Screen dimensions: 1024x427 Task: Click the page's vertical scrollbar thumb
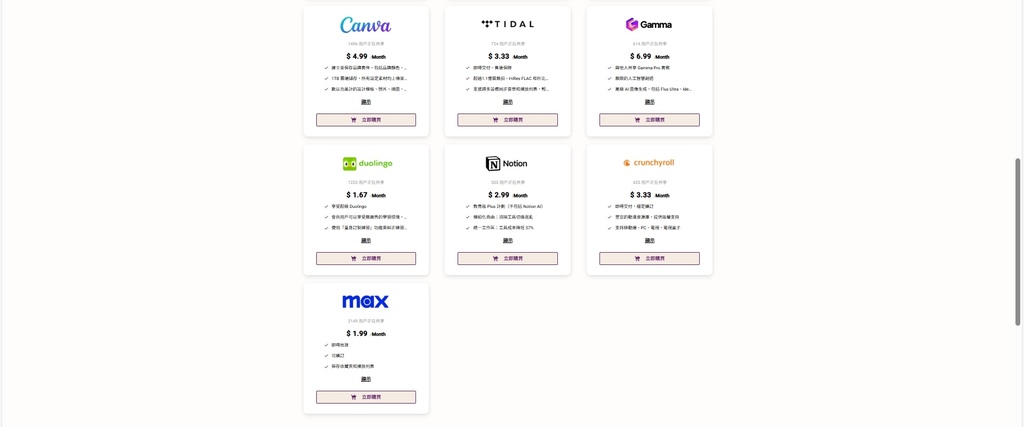pos(1017,242)
